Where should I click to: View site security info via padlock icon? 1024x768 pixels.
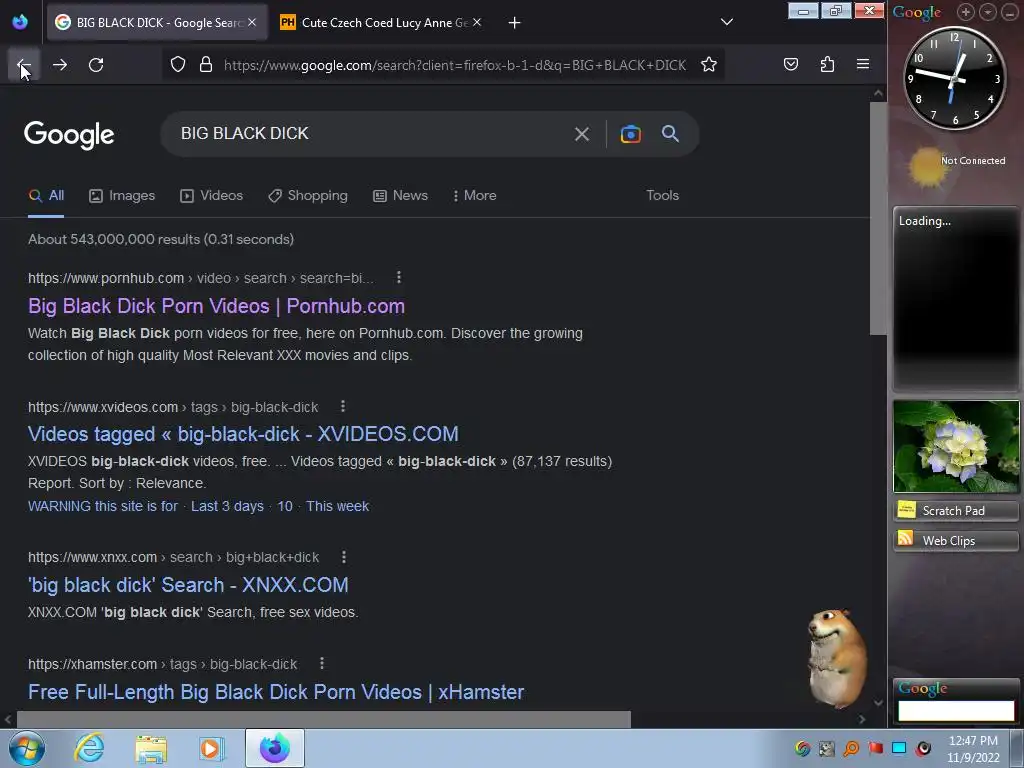tap(206, 64)
